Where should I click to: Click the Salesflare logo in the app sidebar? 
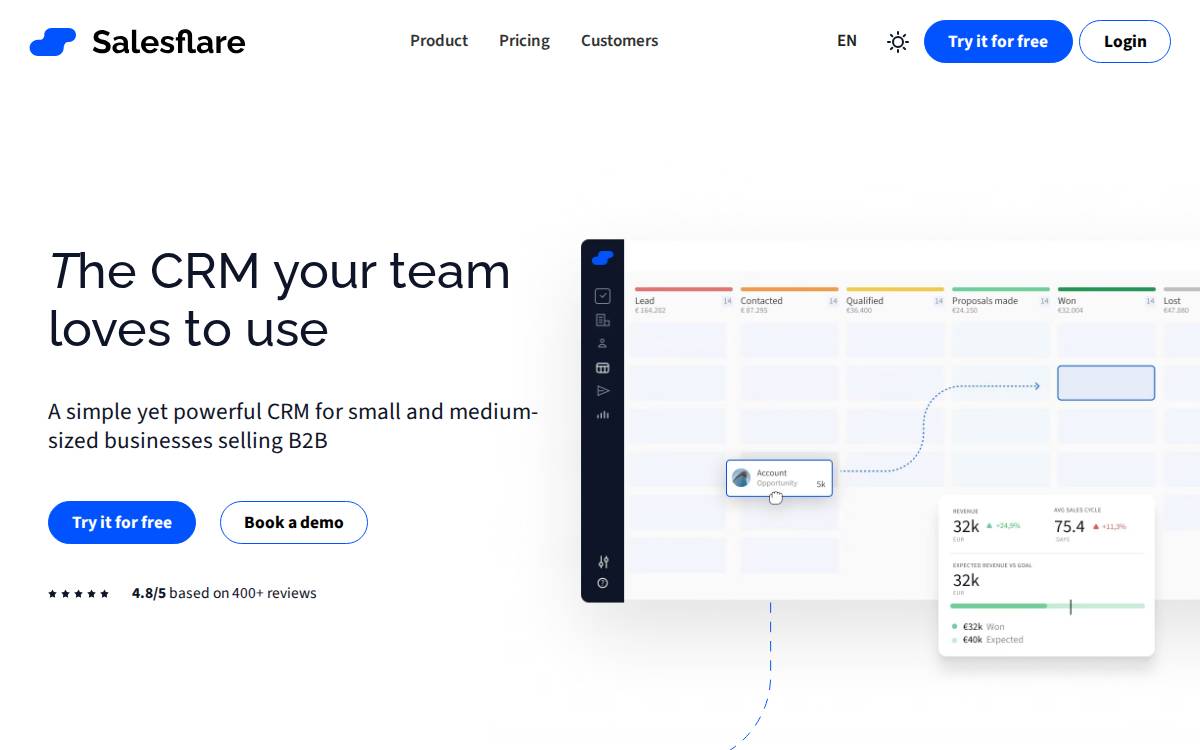[602, 258]
